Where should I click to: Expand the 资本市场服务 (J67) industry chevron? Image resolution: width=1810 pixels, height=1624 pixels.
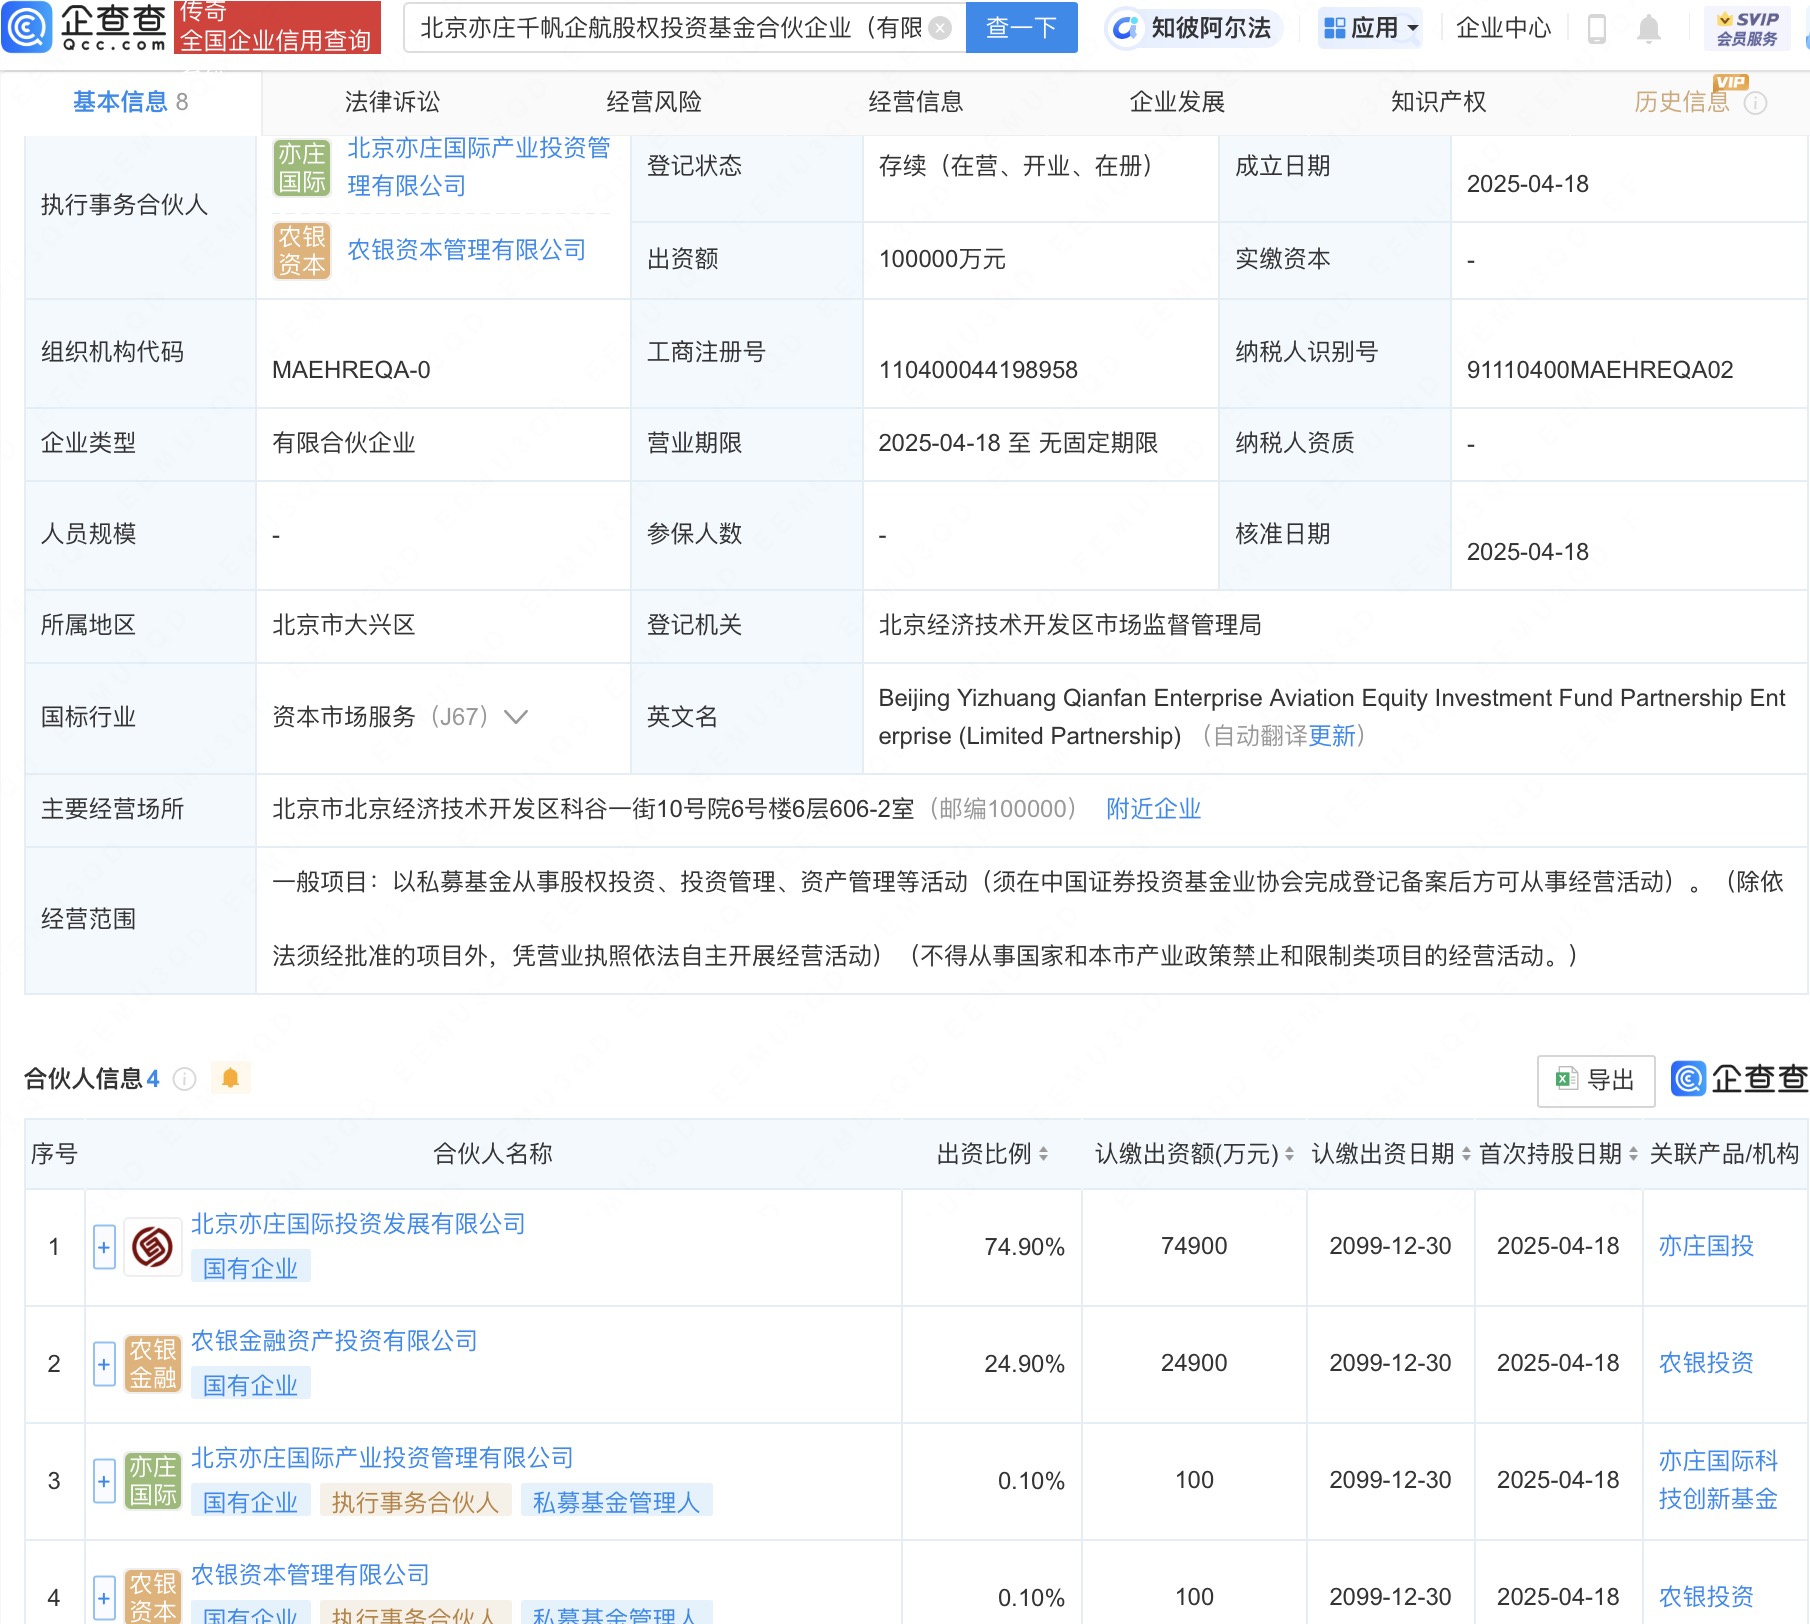click(515, 717)
